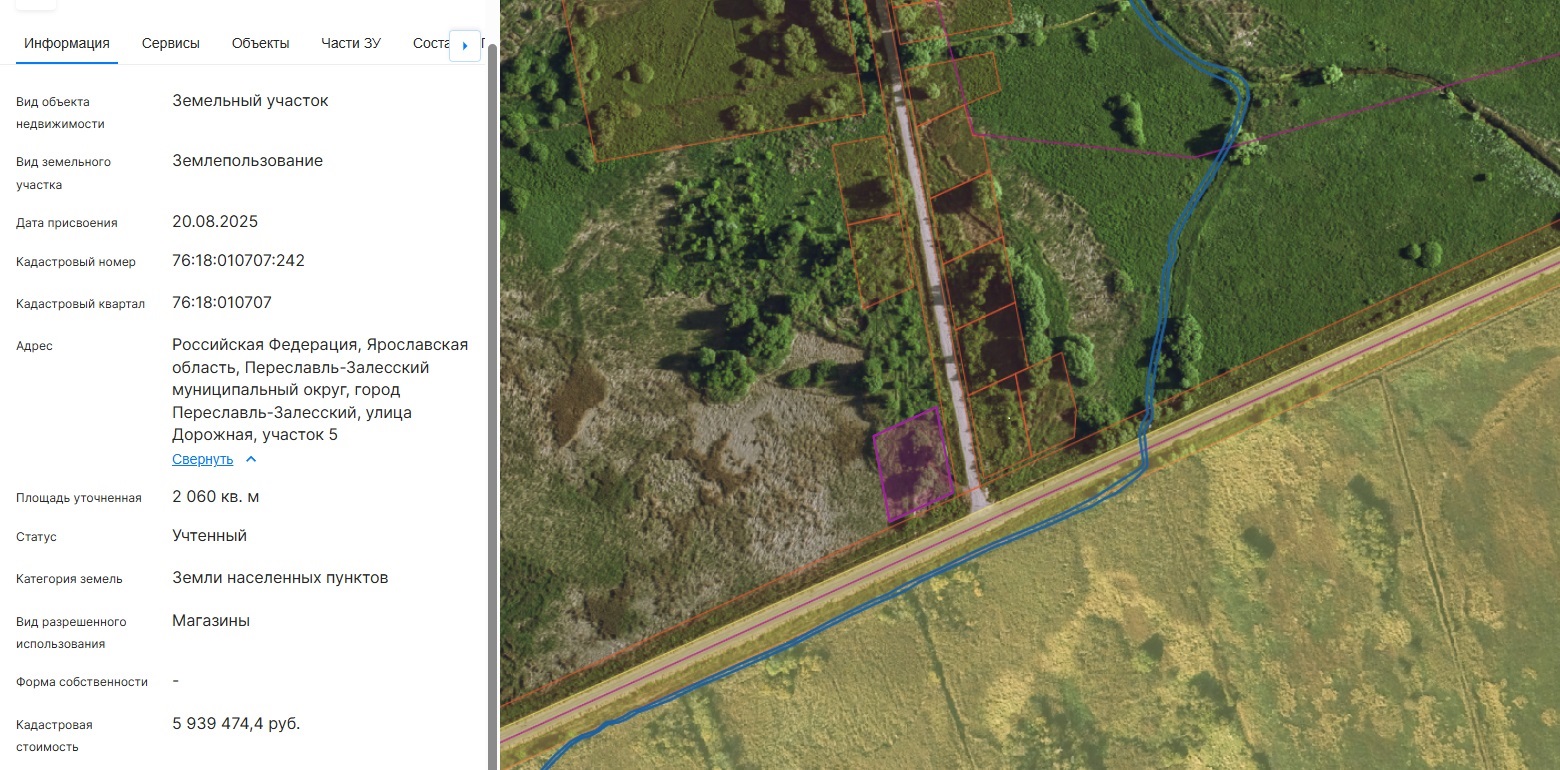Click the Магазины permitted use value
The image size is (1560, 770).
[211, 621]
